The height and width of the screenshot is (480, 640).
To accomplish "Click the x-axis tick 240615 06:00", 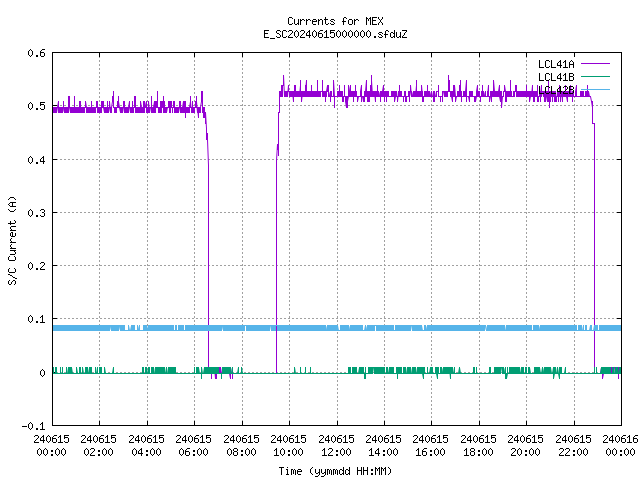I will [193, 445].
